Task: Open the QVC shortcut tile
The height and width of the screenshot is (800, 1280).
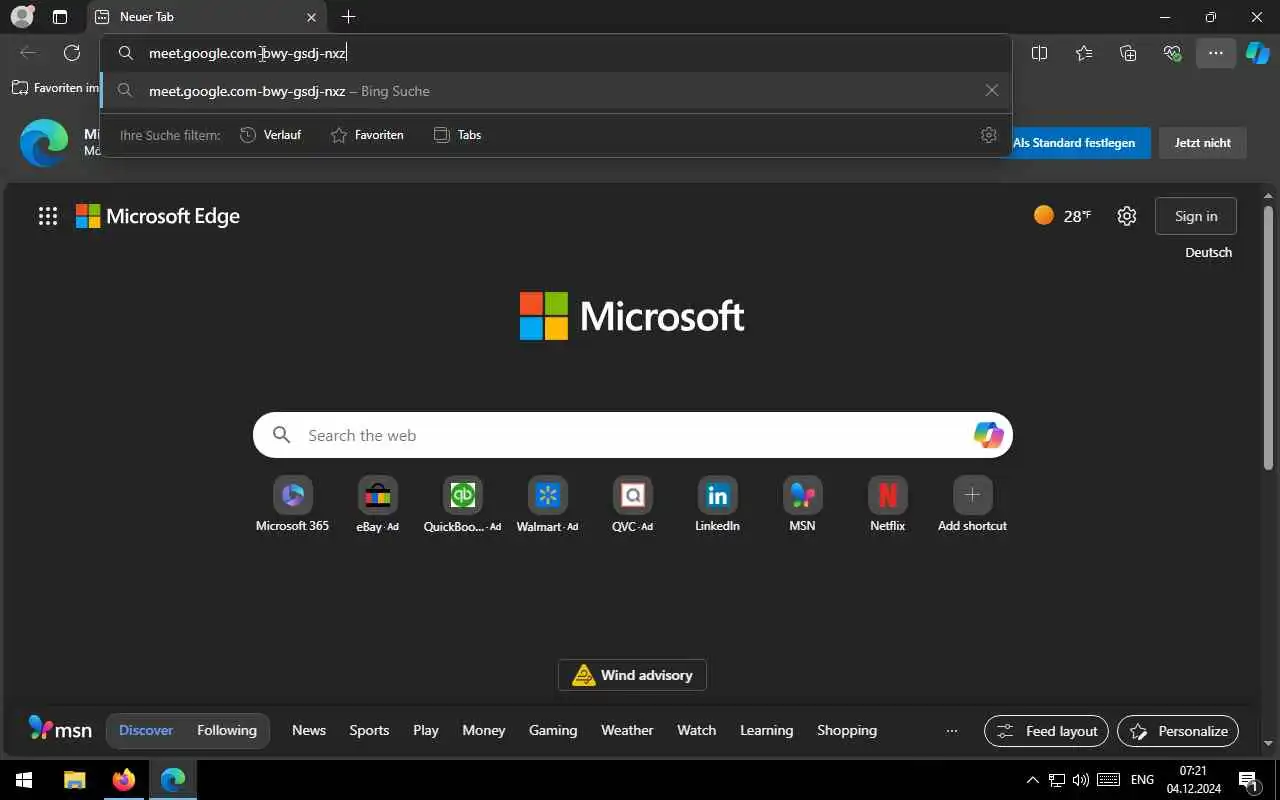Action: coord(632,504)
